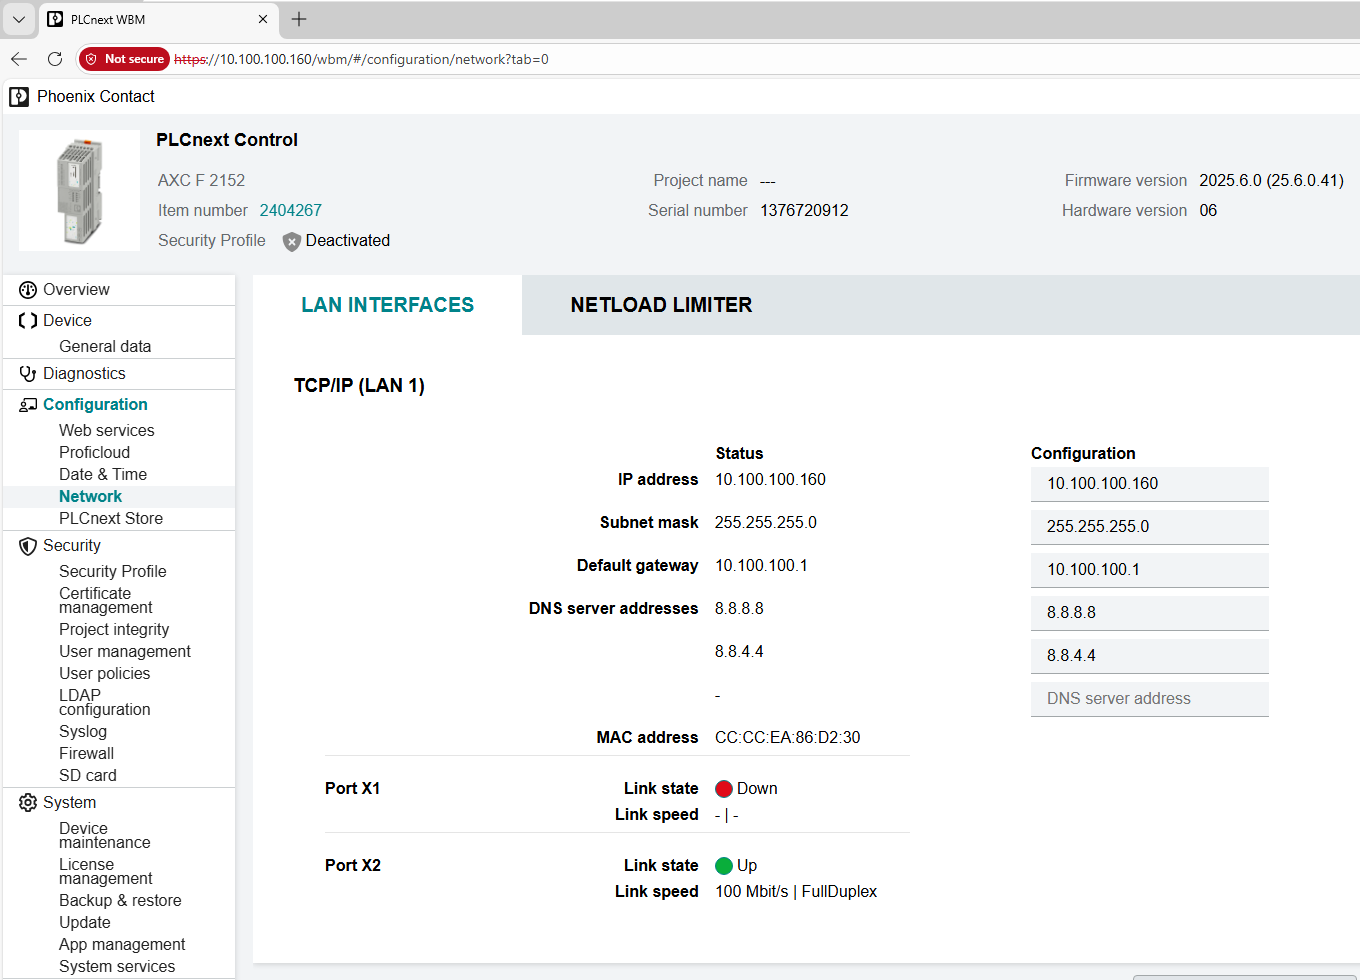
Task: Click the Overview dashboard icon
Action: pos(28,290)
